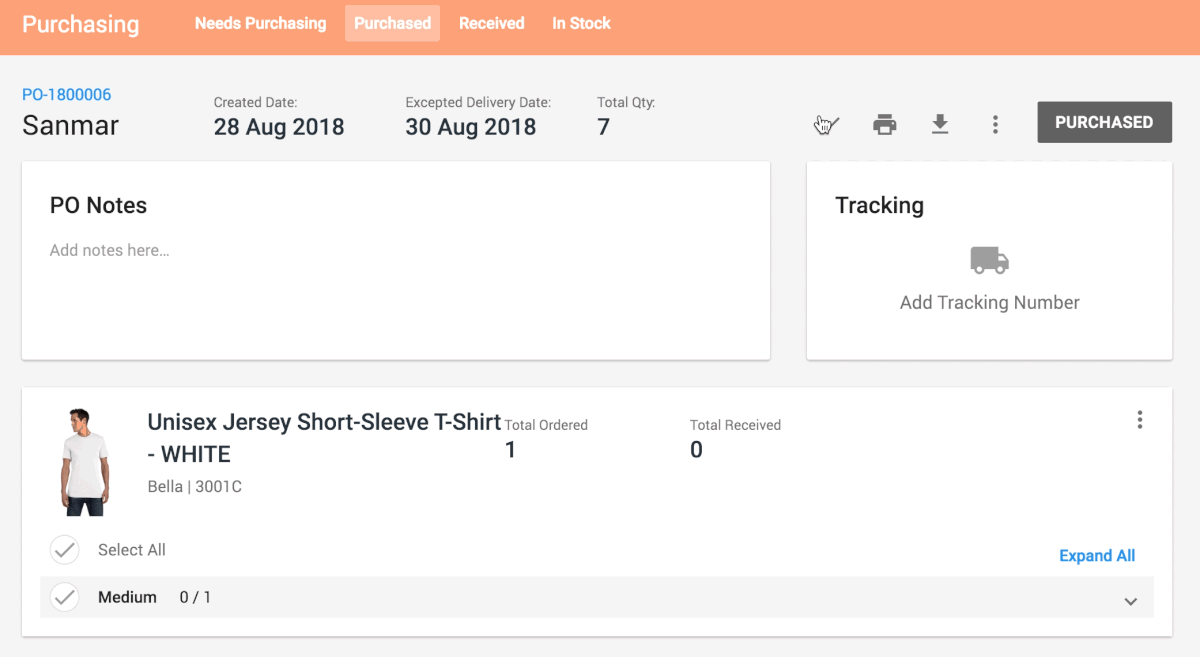The height and width of the screenshot is (657, 1200).
Task: Open PO-1800006 link
Action: (x=67, y=95)
